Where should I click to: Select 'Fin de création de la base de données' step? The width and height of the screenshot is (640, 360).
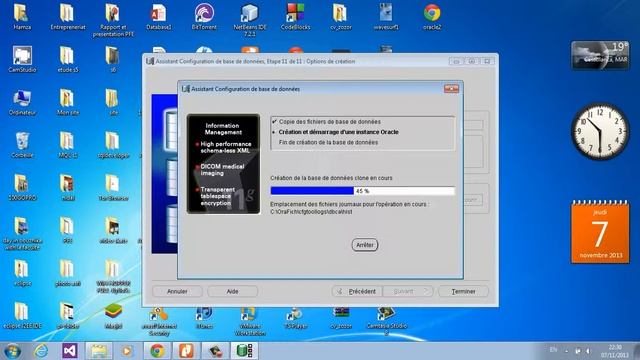click(x=328, y=142)
